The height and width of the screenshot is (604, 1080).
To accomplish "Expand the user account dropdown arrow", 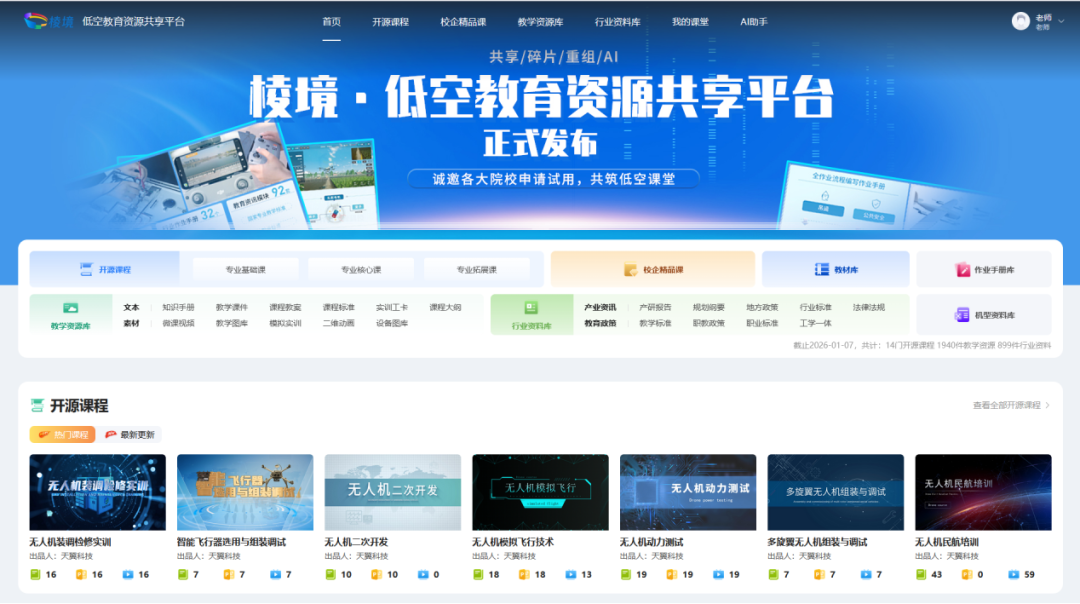I will (1061, 22).
